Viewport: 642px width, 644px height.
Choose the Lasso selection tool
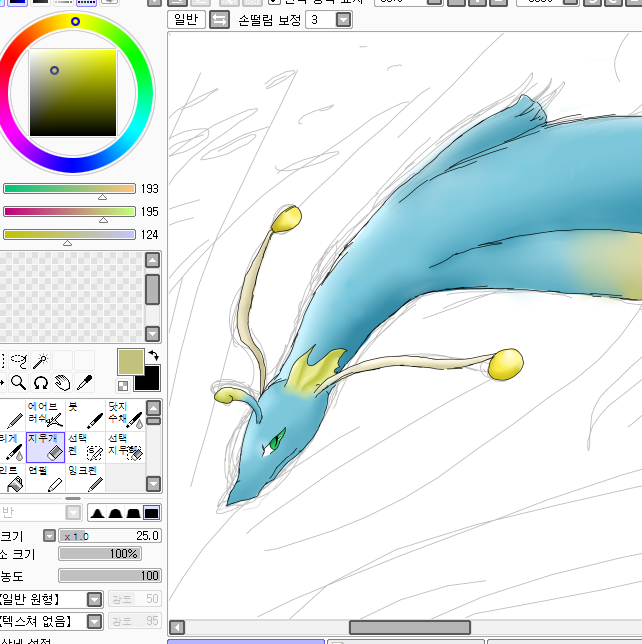tap(19, 361)
